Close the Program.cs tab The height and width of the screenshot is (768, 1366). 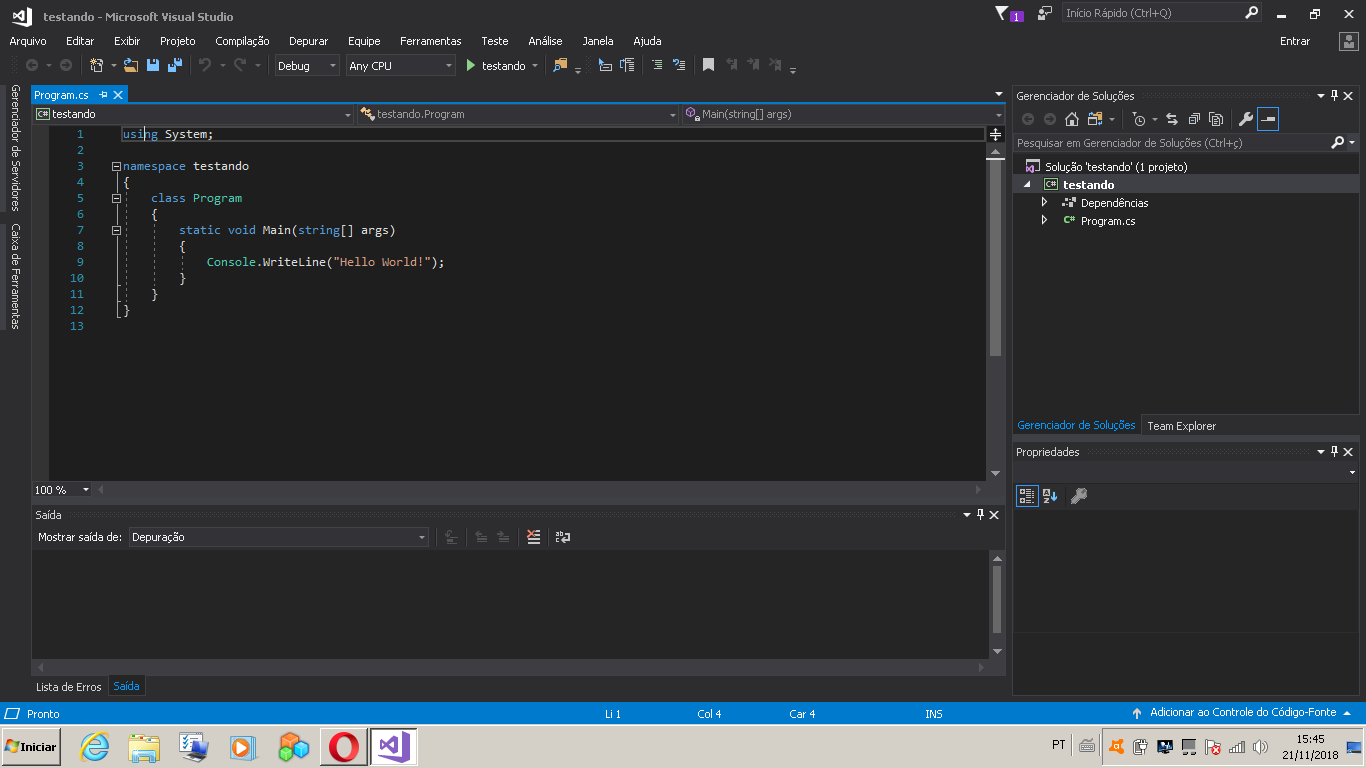(x=118, y=95)
